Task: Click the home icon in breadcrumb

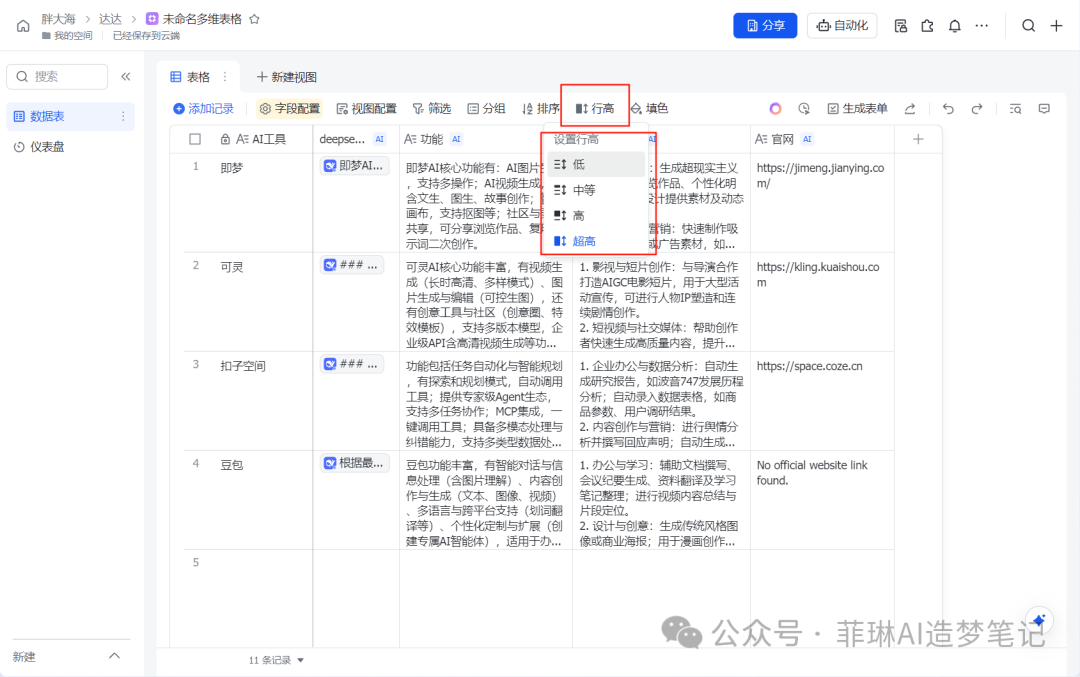Action: point(23,26)
